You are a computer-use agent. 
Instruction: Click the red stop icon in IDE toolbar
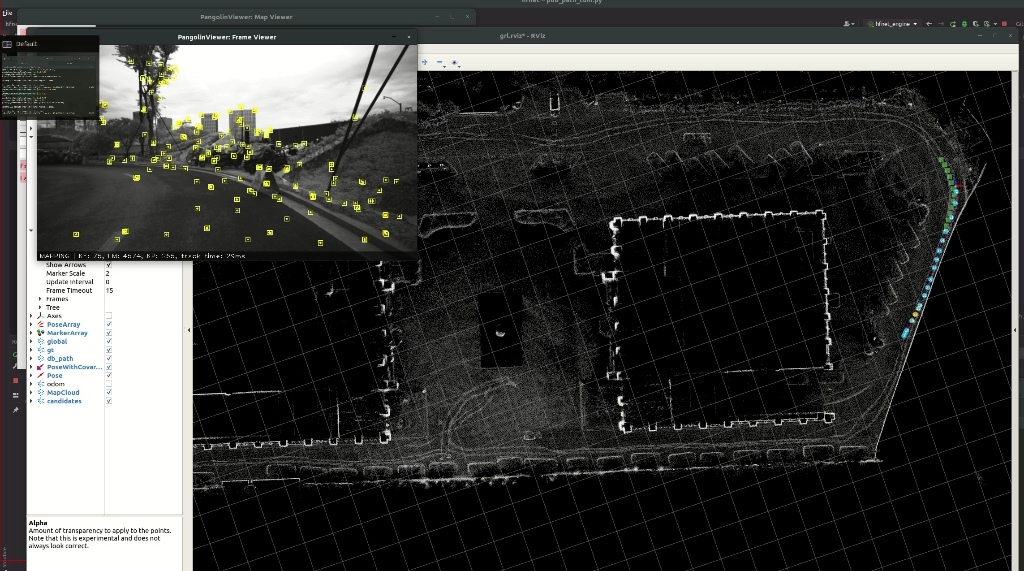coord(1004,24)
